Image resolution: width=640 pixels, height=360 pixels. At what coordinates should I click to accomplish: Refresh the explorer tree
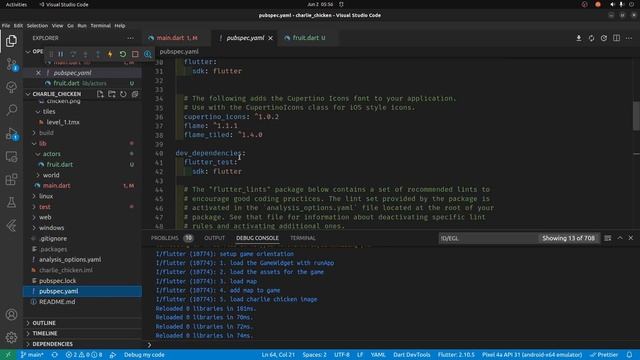123,94
